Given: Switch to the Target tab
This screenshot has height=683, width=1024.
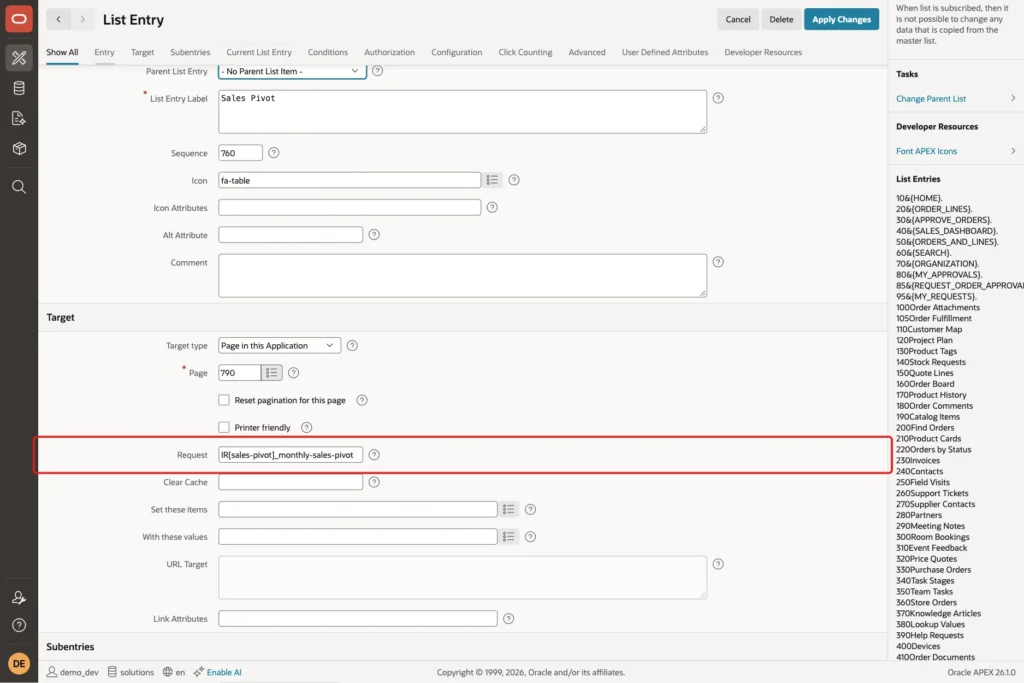Looking at the screenshot, I should pyautogui.click(x=142, y=52).
